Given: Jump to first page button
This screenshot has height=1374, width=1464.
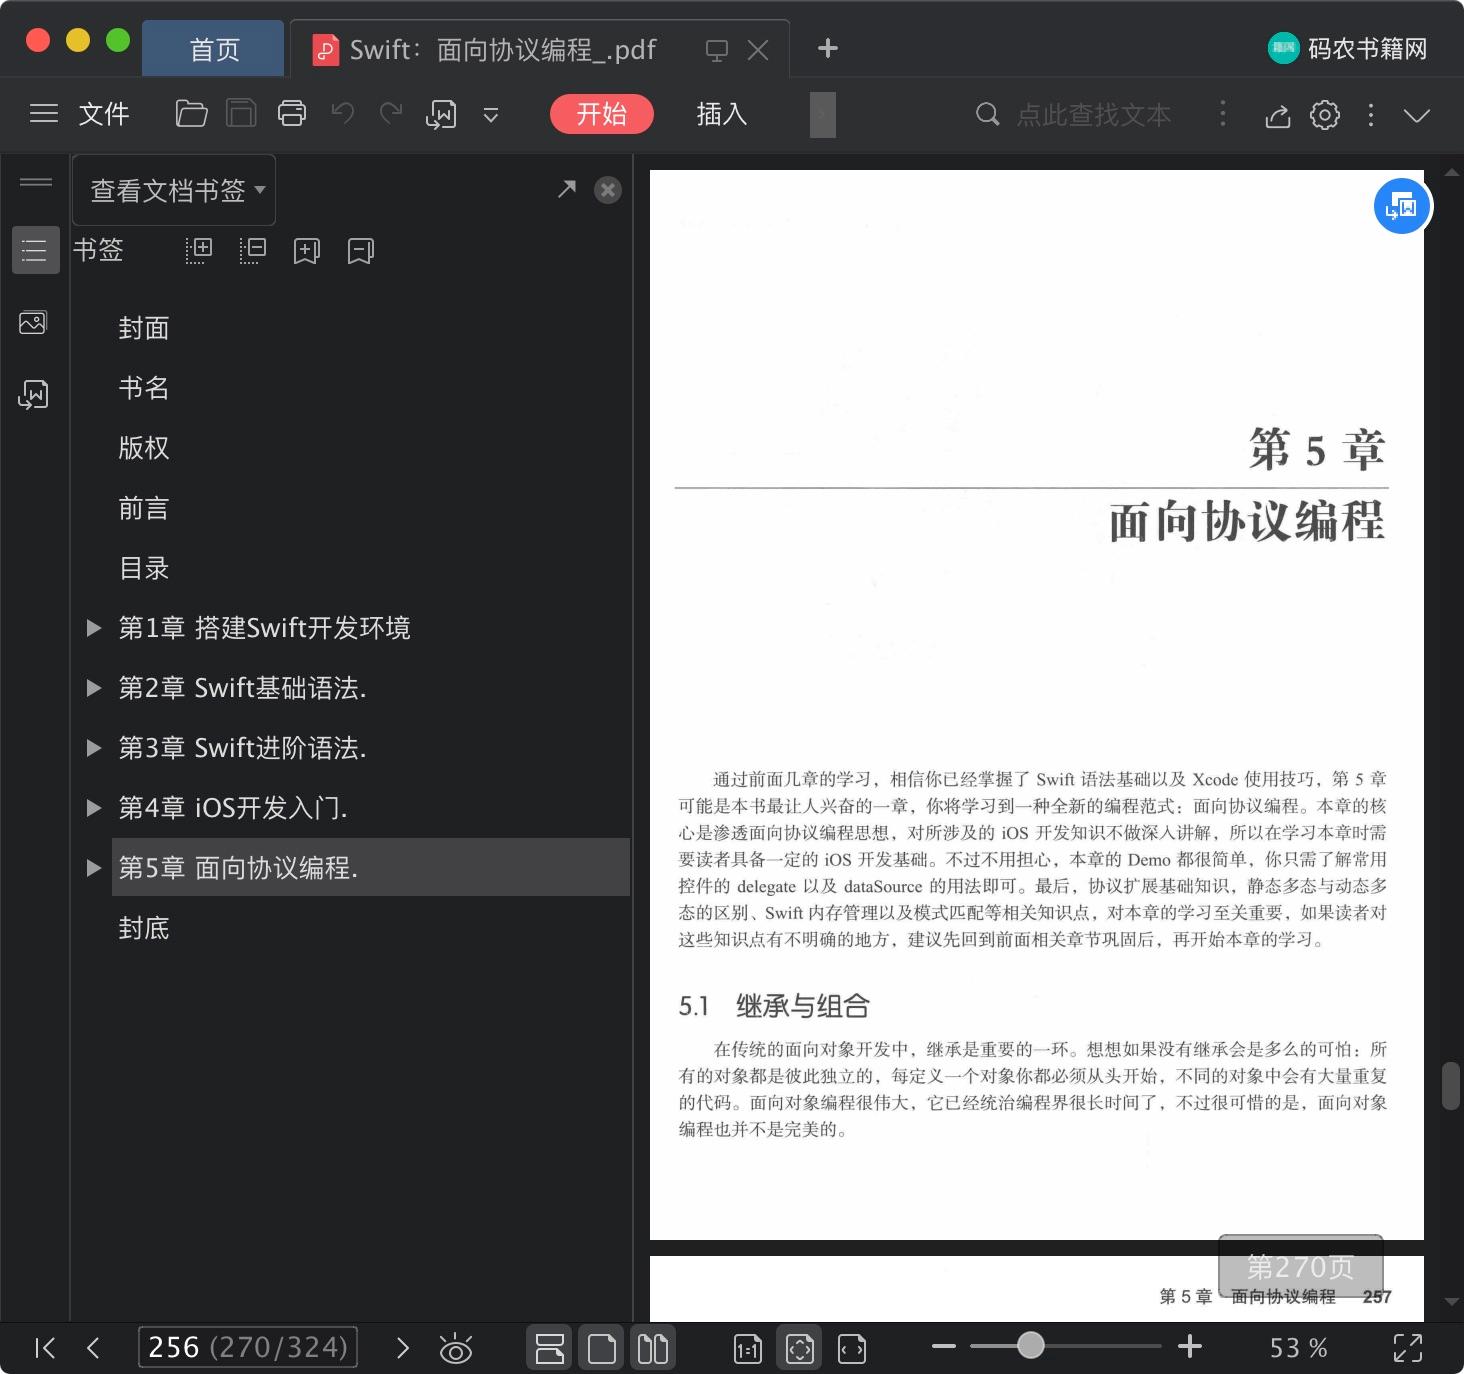Looking at the screenshot, I should tap(45, 1348).
